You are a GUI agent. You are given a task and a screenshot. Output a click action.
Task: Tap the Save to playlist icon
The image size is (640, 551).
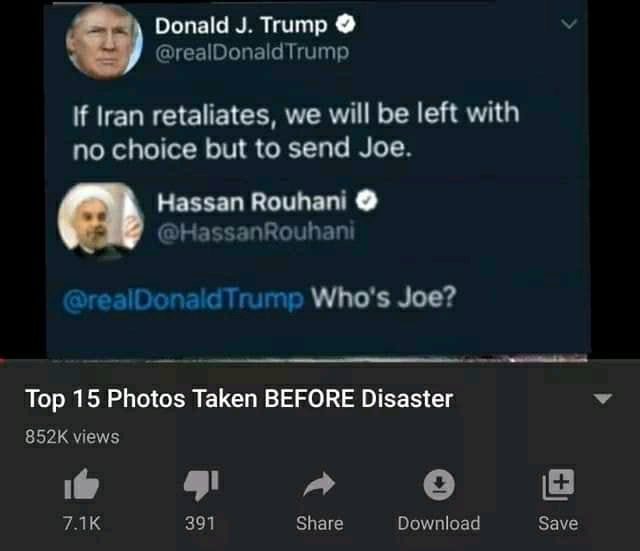[x=558, y=484]
